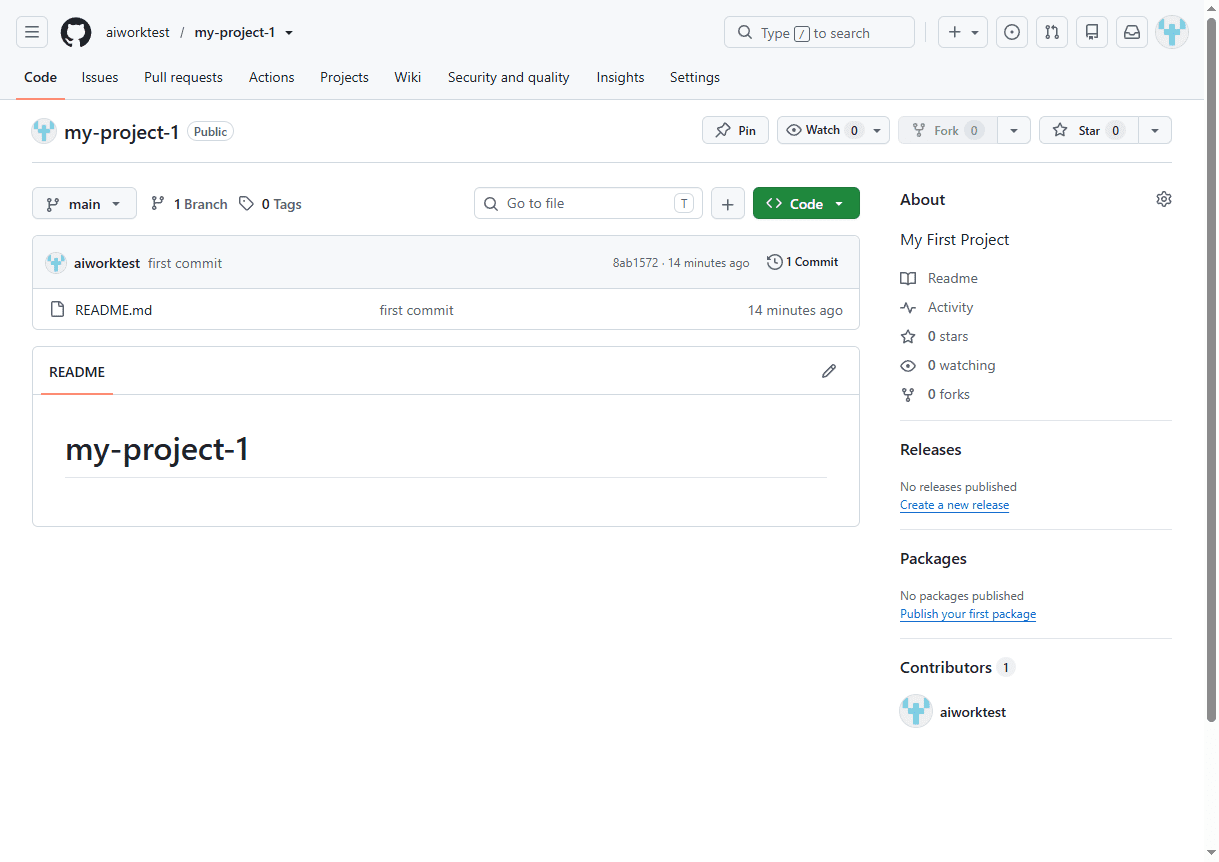1219x862 pixels.
Task: Star this repository
Action: pos(1088,130)
